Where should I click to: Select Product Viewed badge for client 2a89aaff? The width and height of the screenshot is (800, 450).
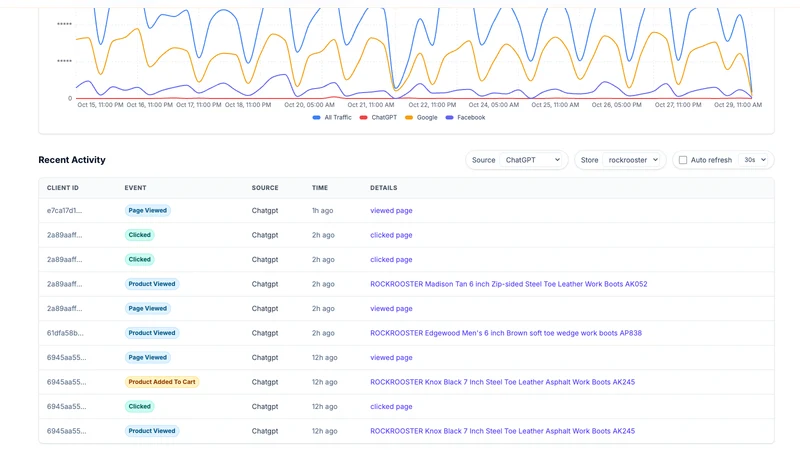point(152,284)
